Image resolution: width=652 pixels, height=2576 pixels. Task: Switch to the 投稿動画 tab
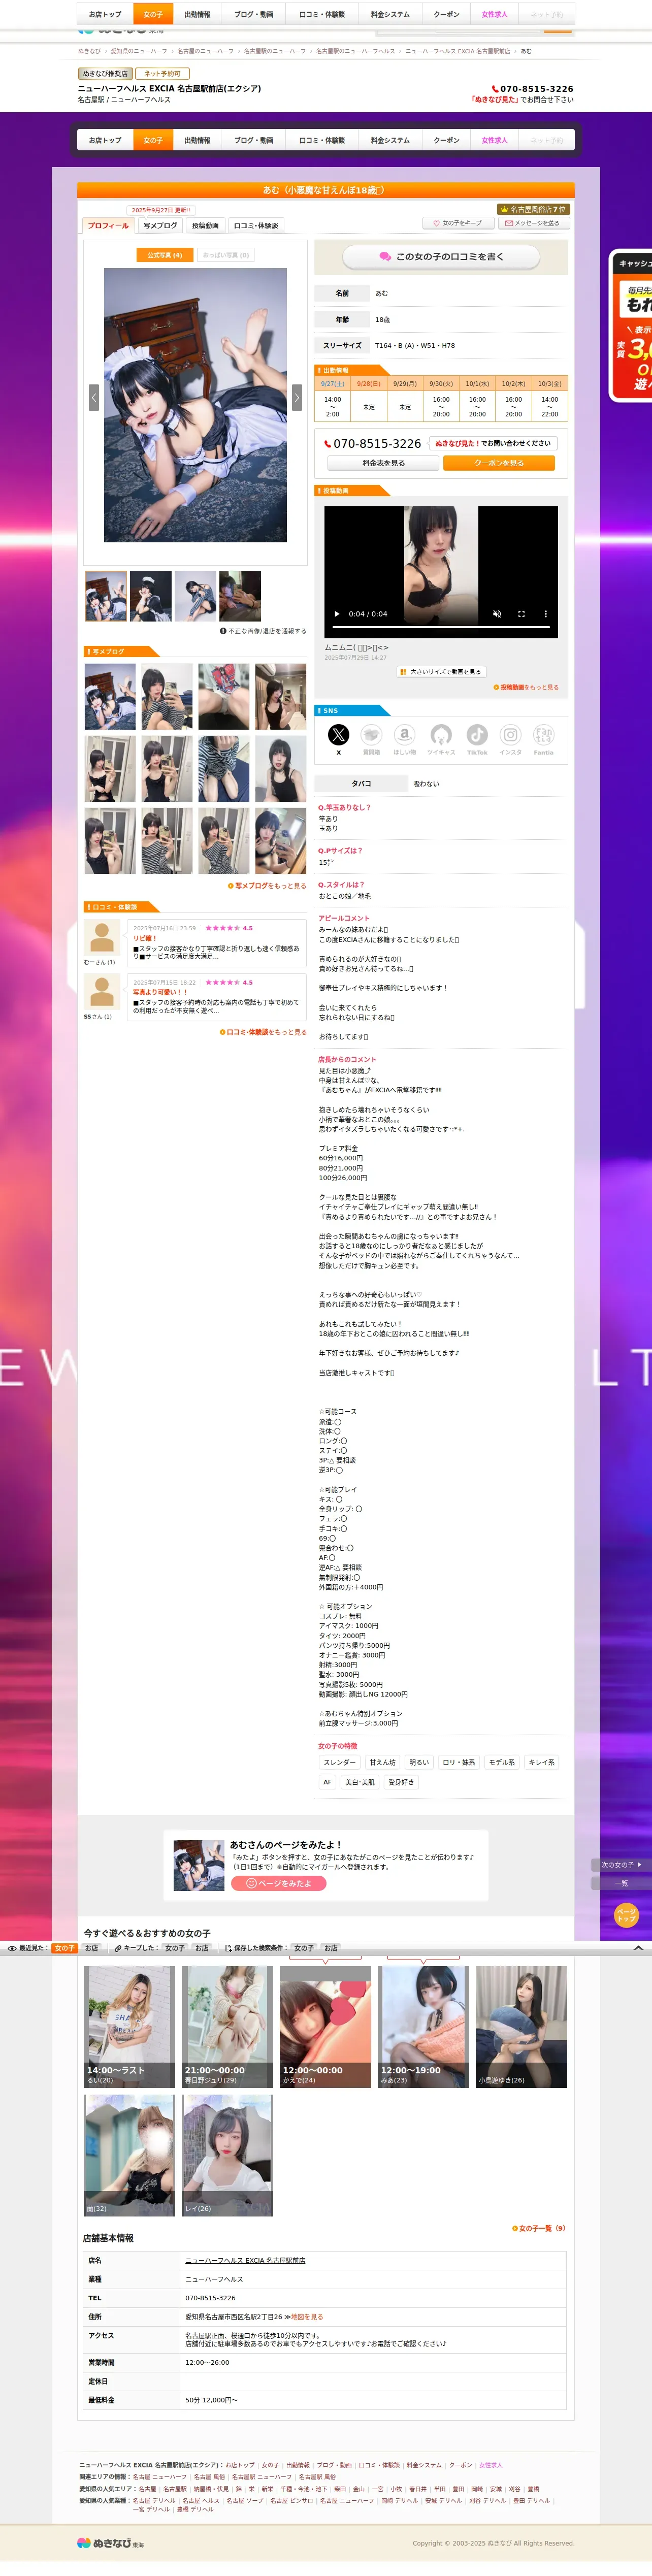click(205, 225)
